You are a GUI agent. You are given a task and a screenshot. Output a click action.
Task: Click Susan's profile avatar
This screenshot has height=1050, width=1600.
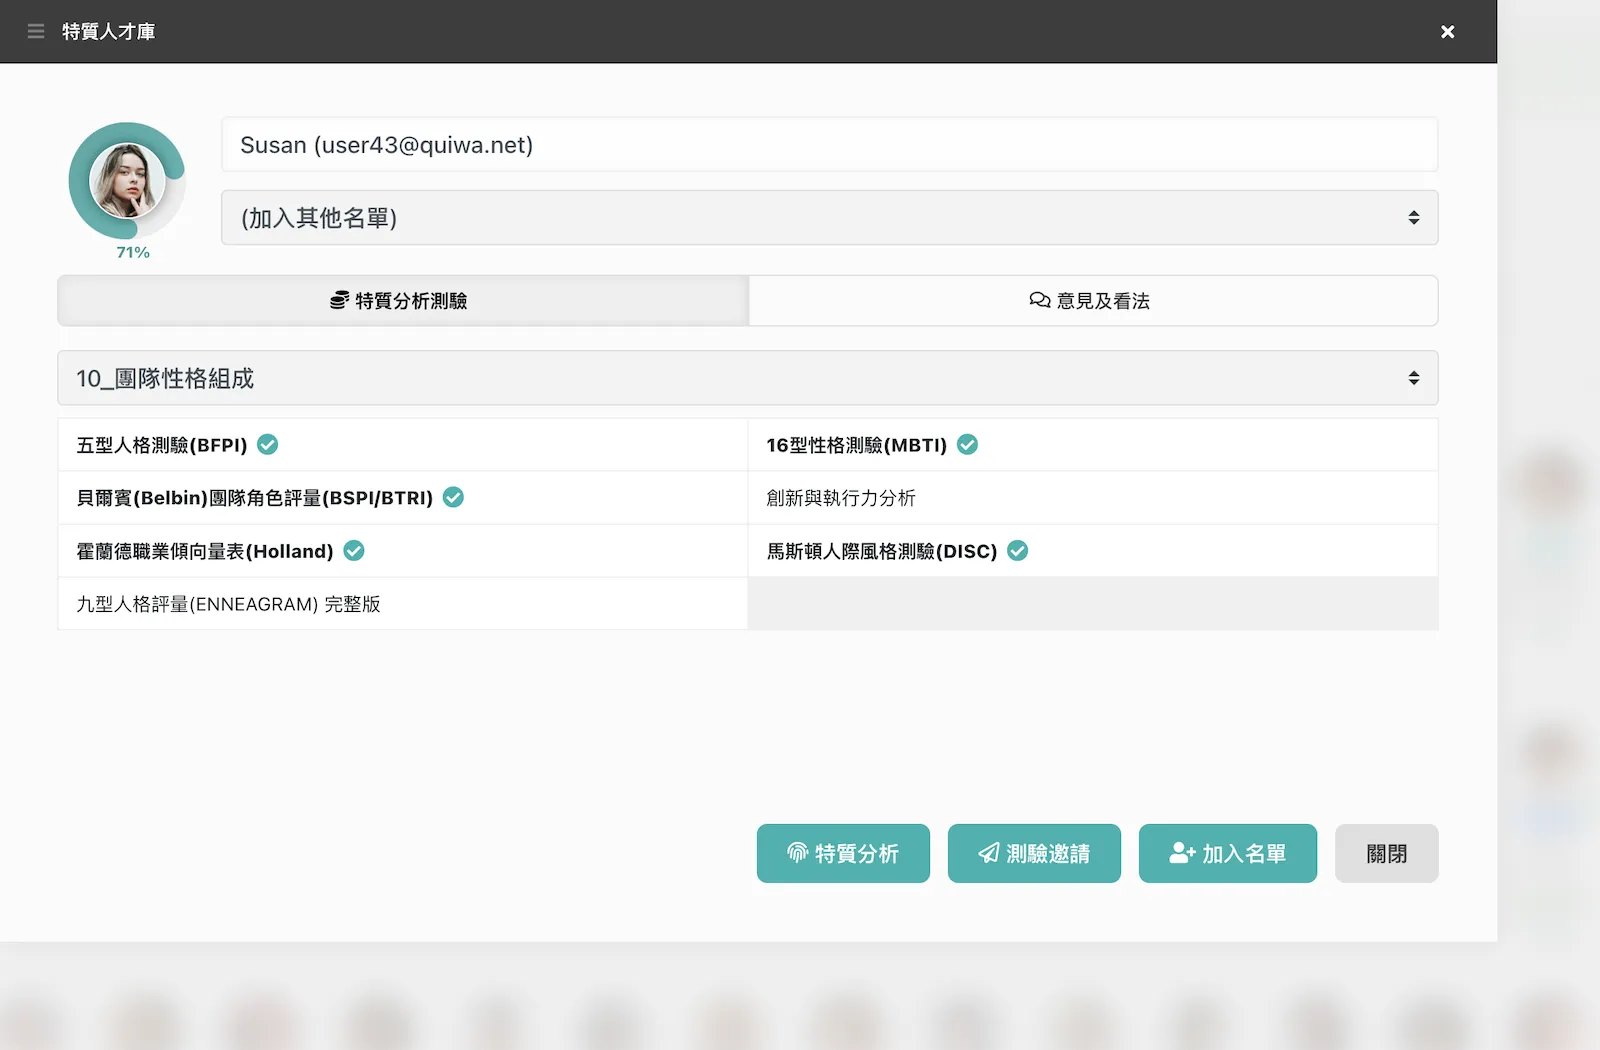click(x=127, y=181)
